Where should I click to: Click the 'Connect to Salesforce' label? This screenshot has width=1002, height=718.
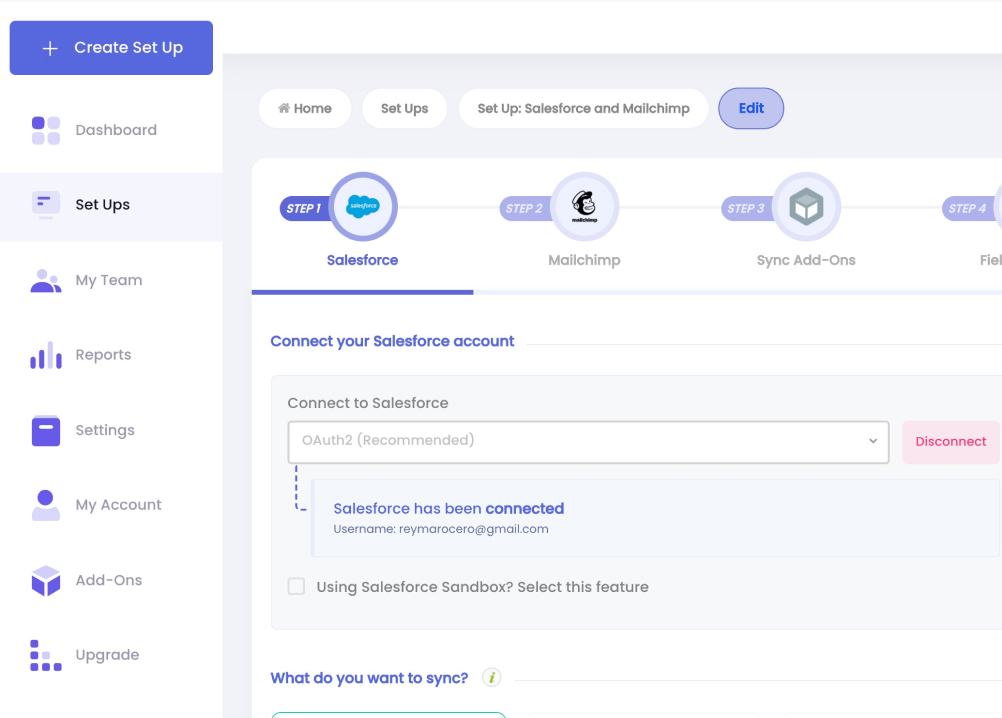click(367, 404)
